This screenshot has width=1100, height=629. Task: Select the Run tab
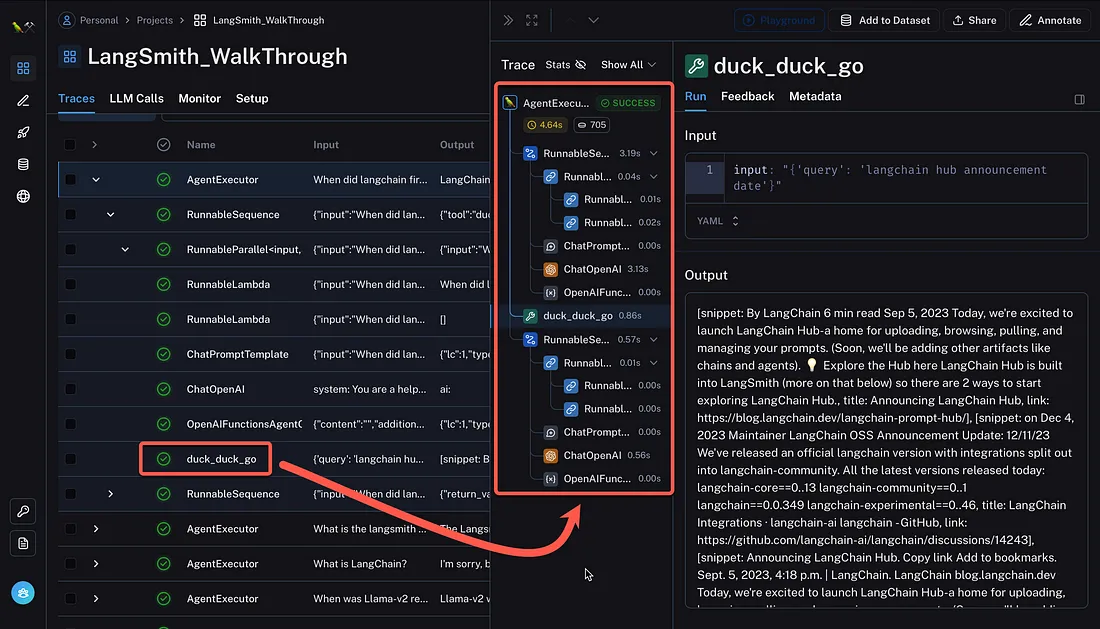click(x=695, y=97)
